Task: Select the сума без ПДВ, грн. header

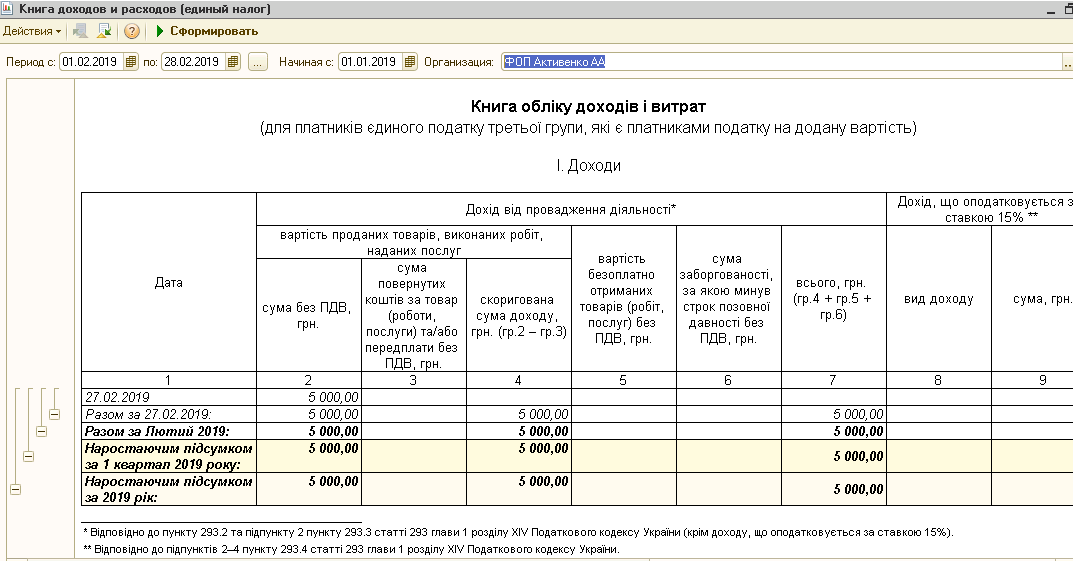Action: pyautogui.click(x=309, y=315)
